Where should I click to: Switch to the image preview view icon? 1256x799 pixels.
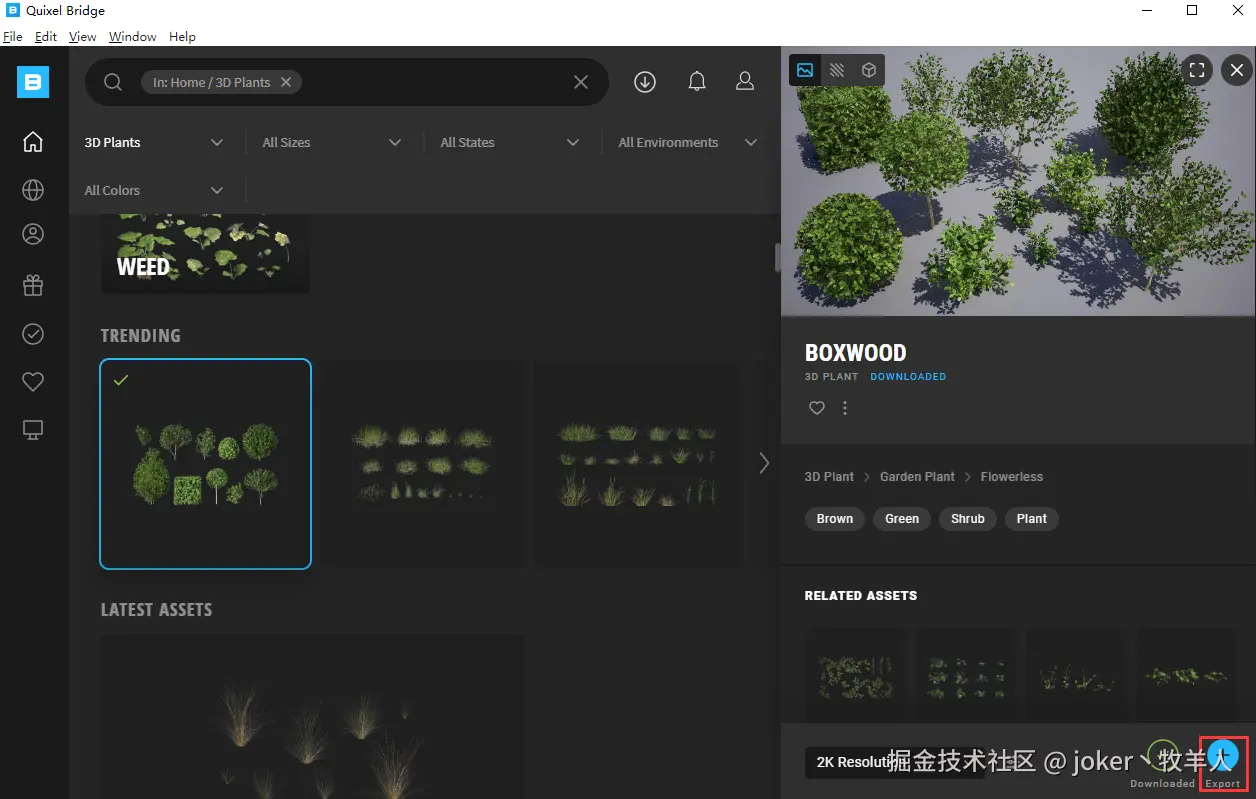click(x=805, y=70)
